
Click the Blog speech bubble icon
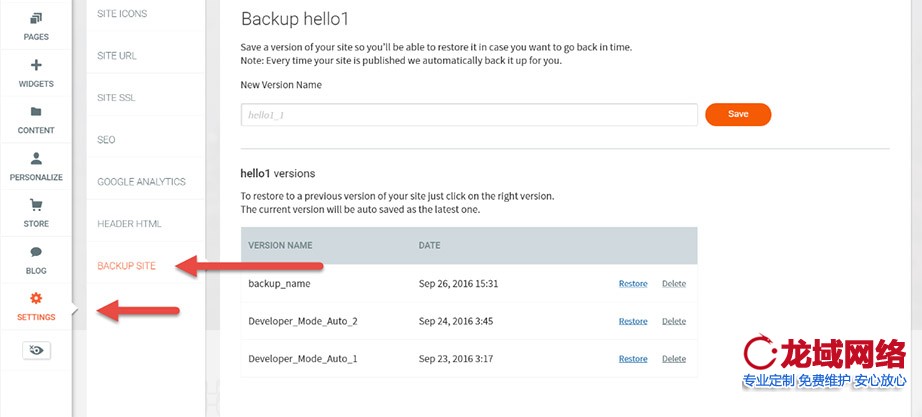click(36, 252)
